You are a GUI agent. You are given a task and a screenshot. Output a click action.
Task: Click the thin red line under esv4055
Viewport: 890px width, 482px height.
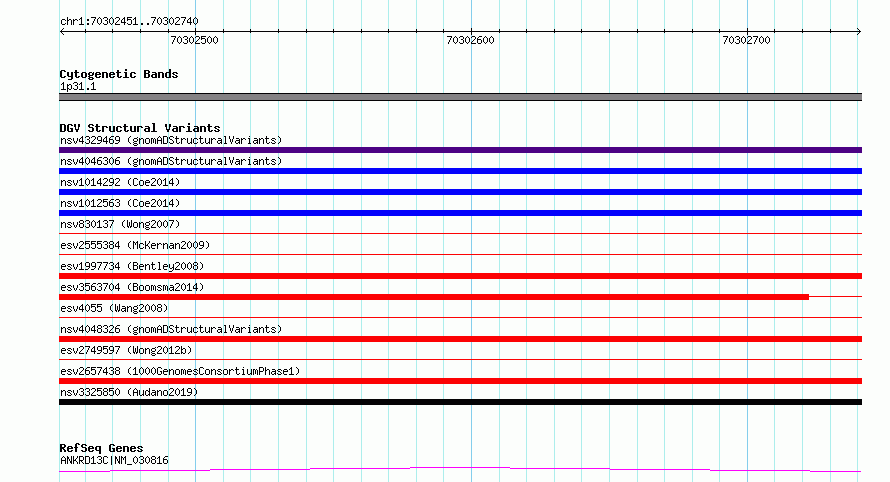pos(460,317)
